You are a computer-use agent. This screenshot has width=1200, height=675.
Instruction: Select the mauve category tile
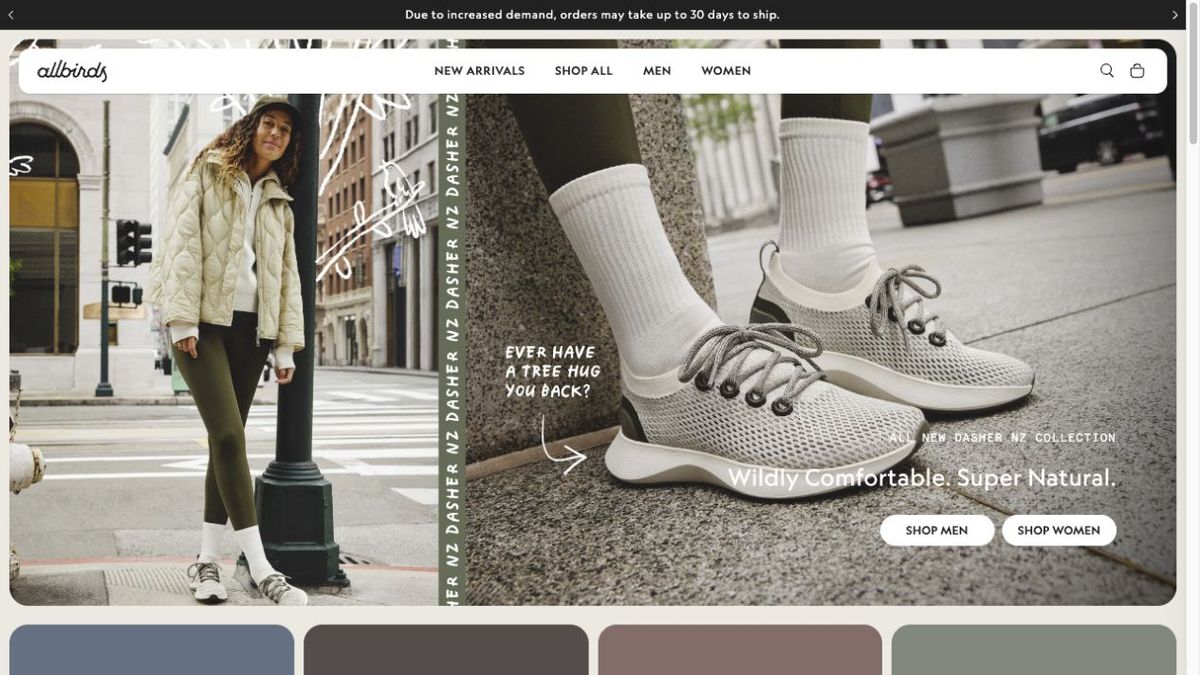pyautogui.click(x=740, y=650)
